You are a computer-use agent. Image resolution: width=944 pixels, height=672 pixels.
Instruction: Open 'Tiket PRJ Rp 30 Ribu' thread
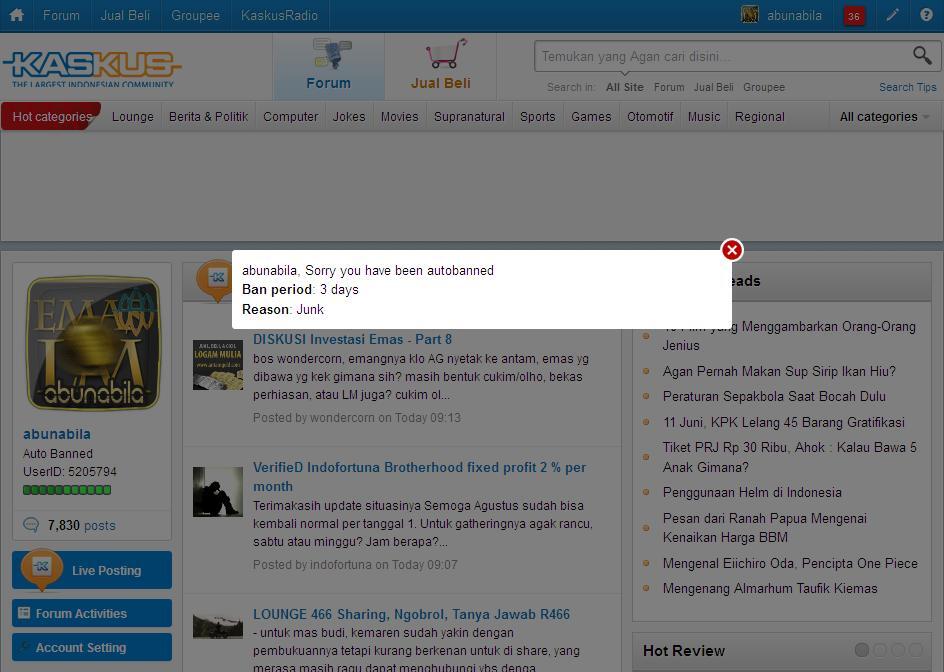pos(790,457)
